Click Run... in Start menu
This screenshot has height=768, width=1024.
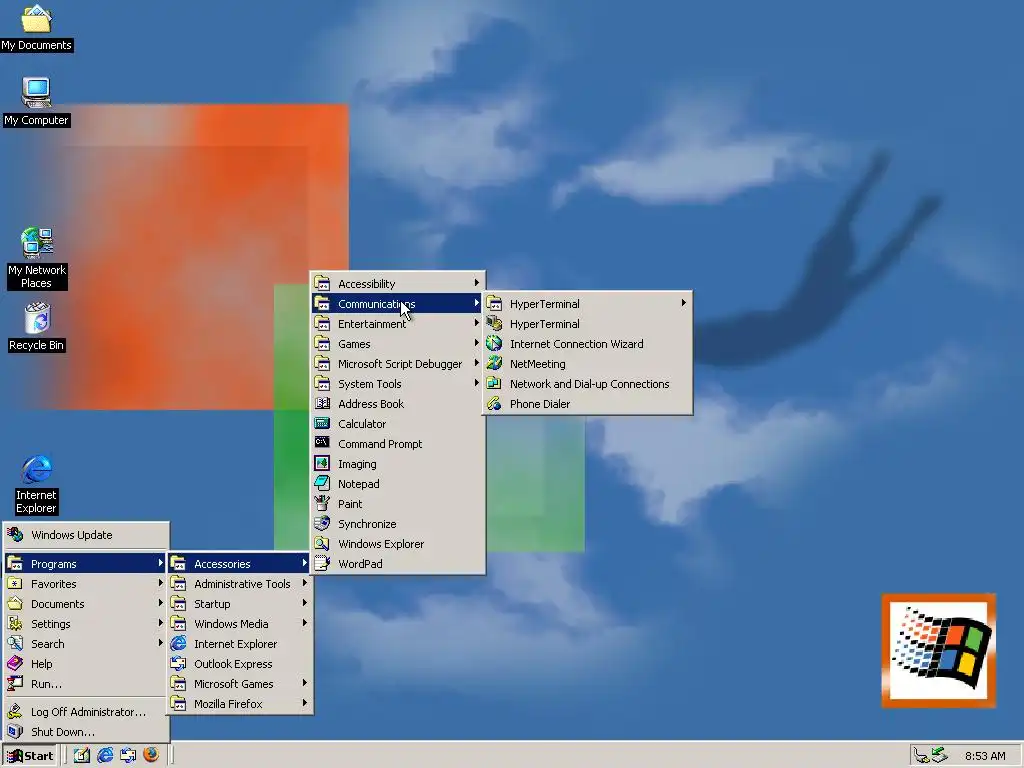[86, 684]
